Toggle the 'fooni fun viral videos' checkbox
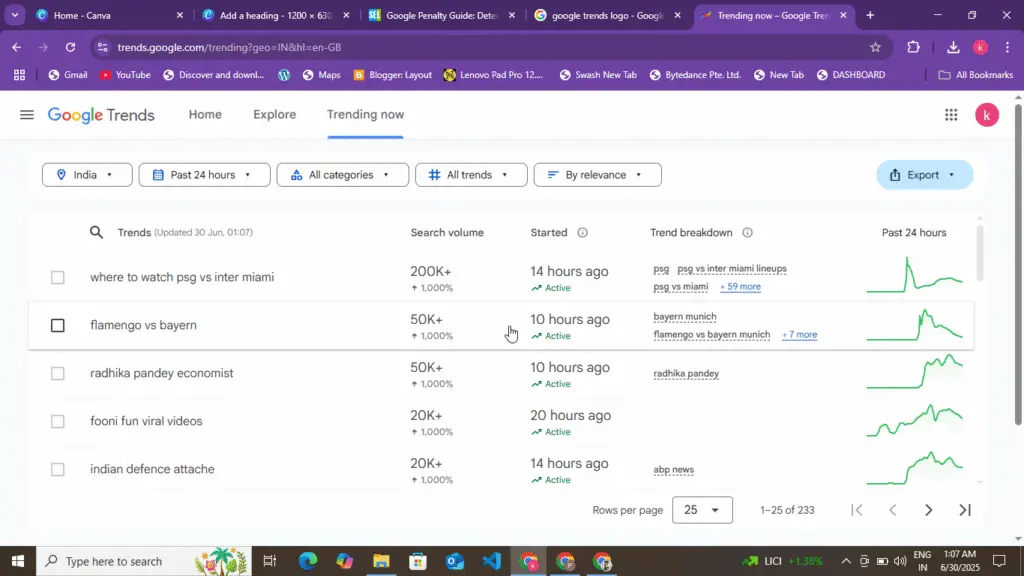 pos(57,421)
